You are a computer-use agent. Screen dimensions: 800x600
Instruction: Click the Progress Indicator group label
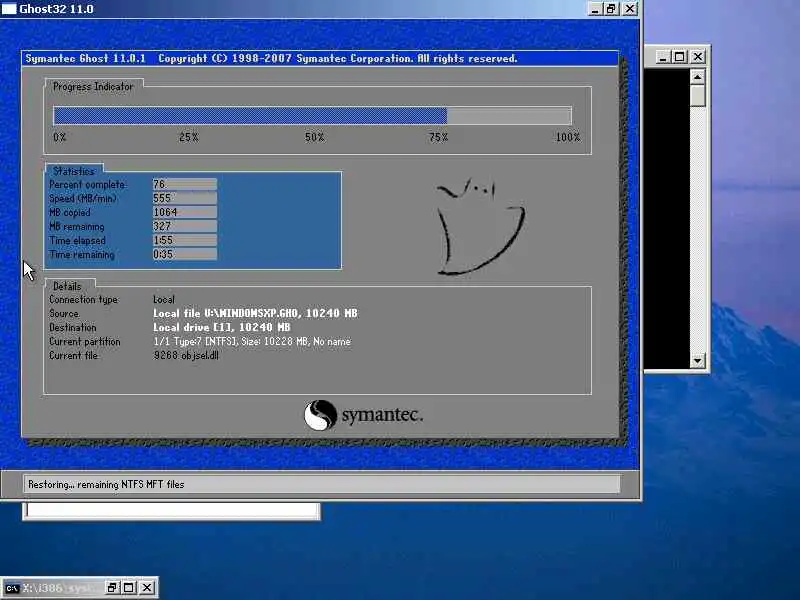93,87
